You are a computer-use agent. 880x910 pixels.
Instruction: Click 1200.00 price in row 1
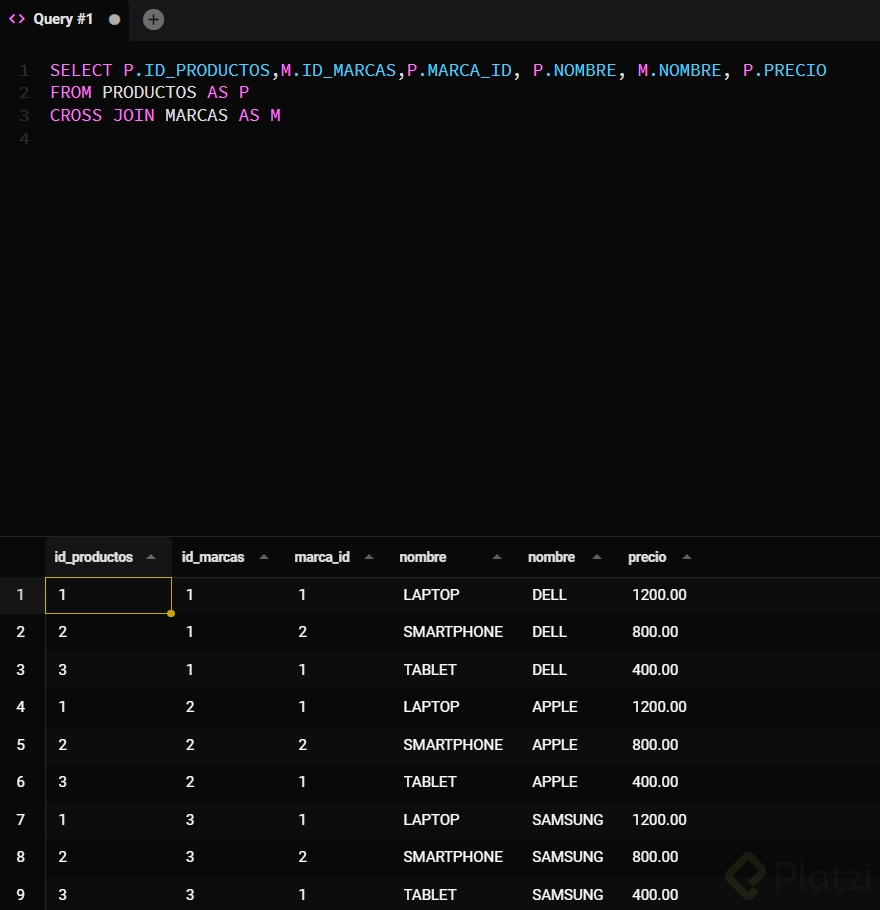pos(659,595)
